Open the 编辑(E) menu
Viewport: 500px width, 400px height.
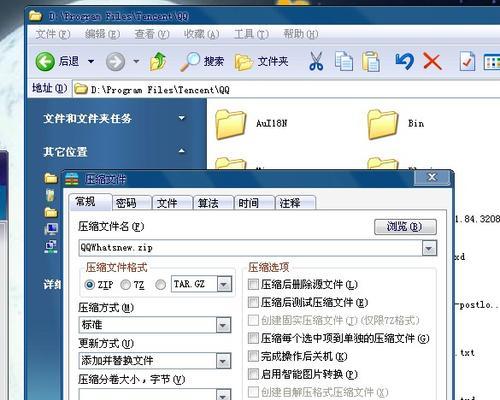tap(102, 34)
